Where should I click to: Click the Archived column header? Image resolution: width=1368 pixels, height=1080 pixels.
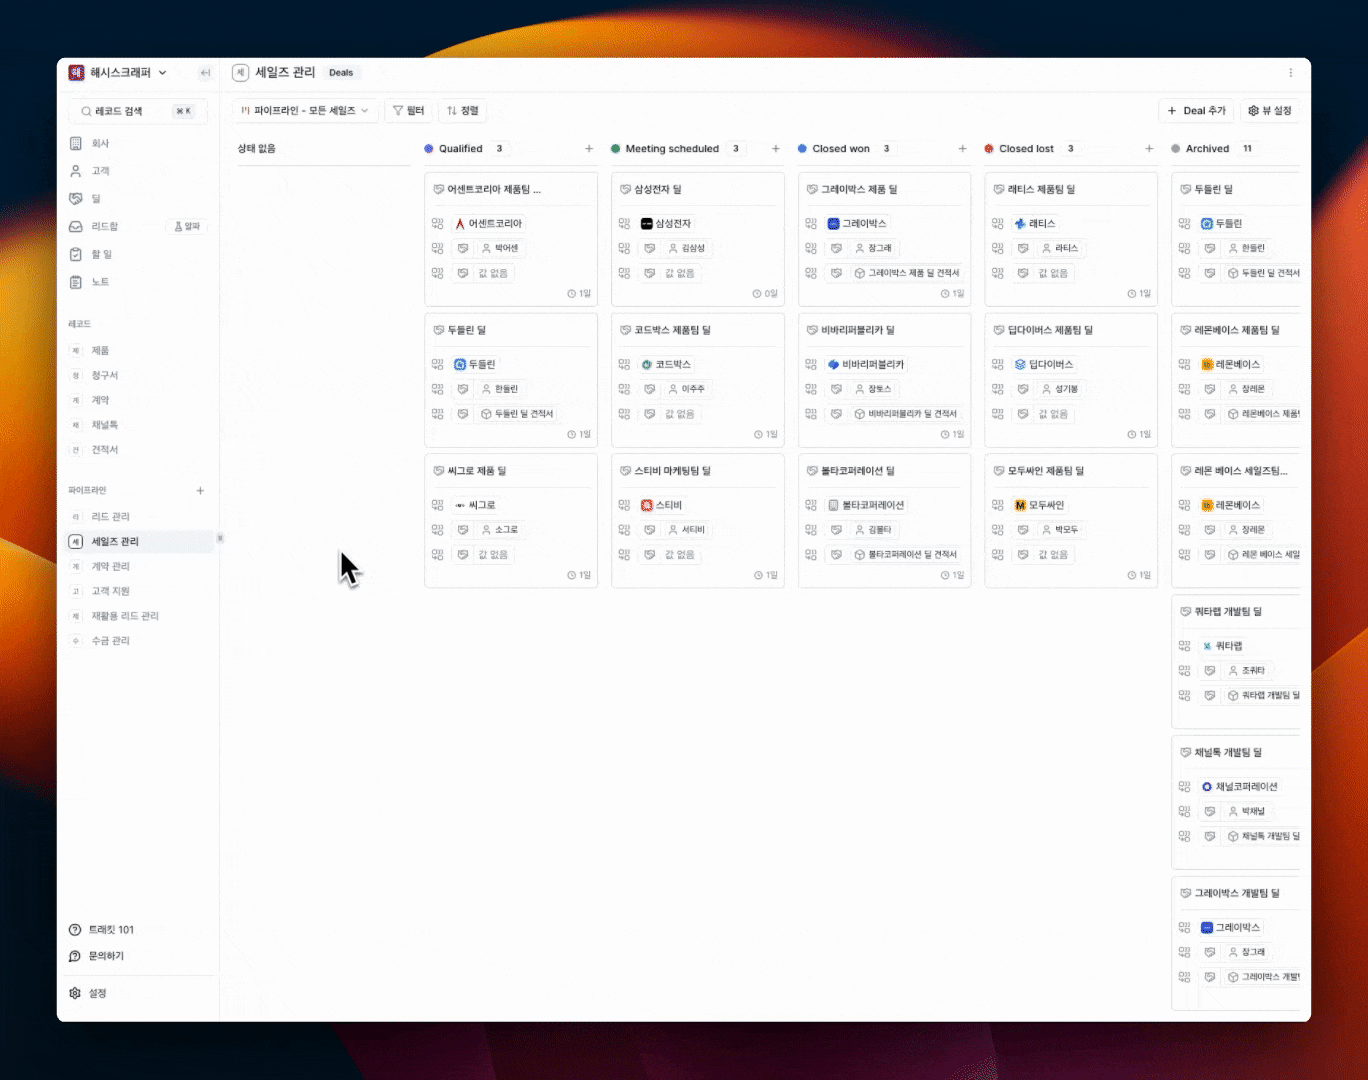coord(1207,149)
